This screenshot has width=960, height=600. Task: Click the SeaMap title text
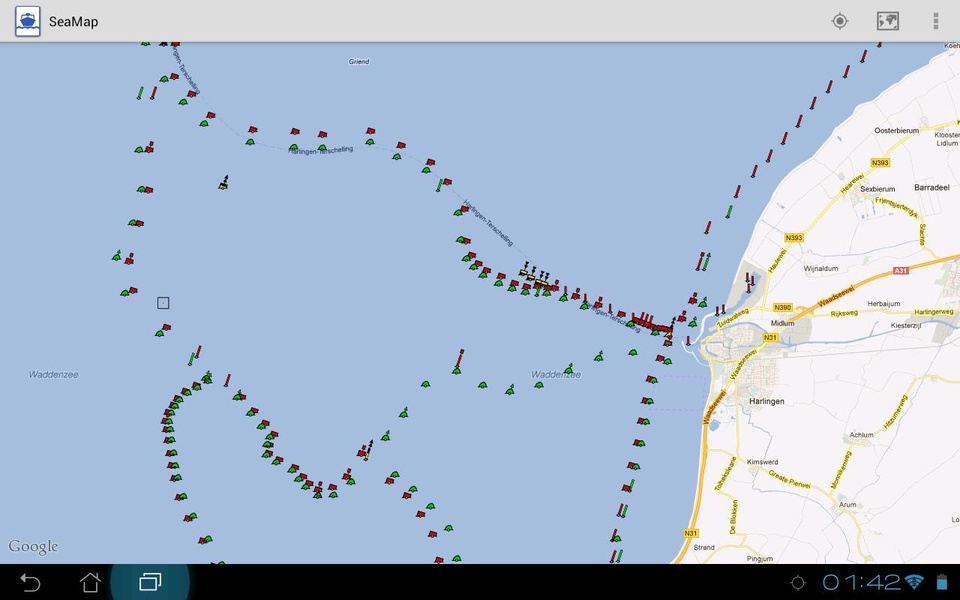click(73, 21)
